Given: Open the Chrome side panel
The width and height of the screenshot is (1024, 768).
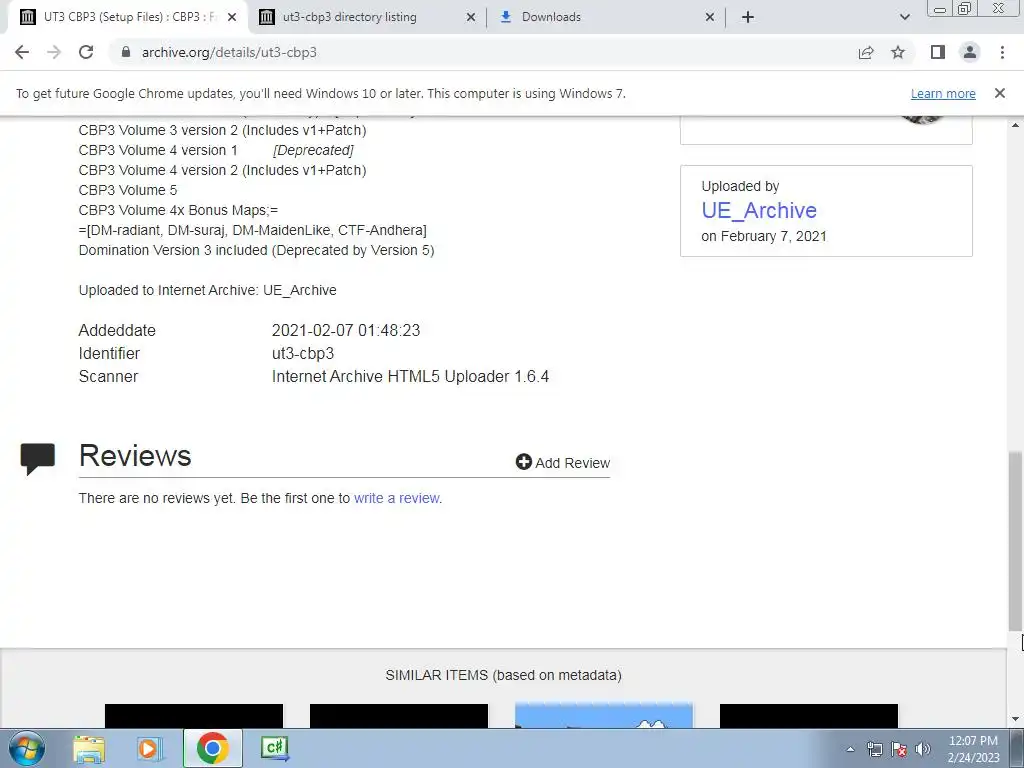Looking at the screenshot, I should click(x=938, y=52).
